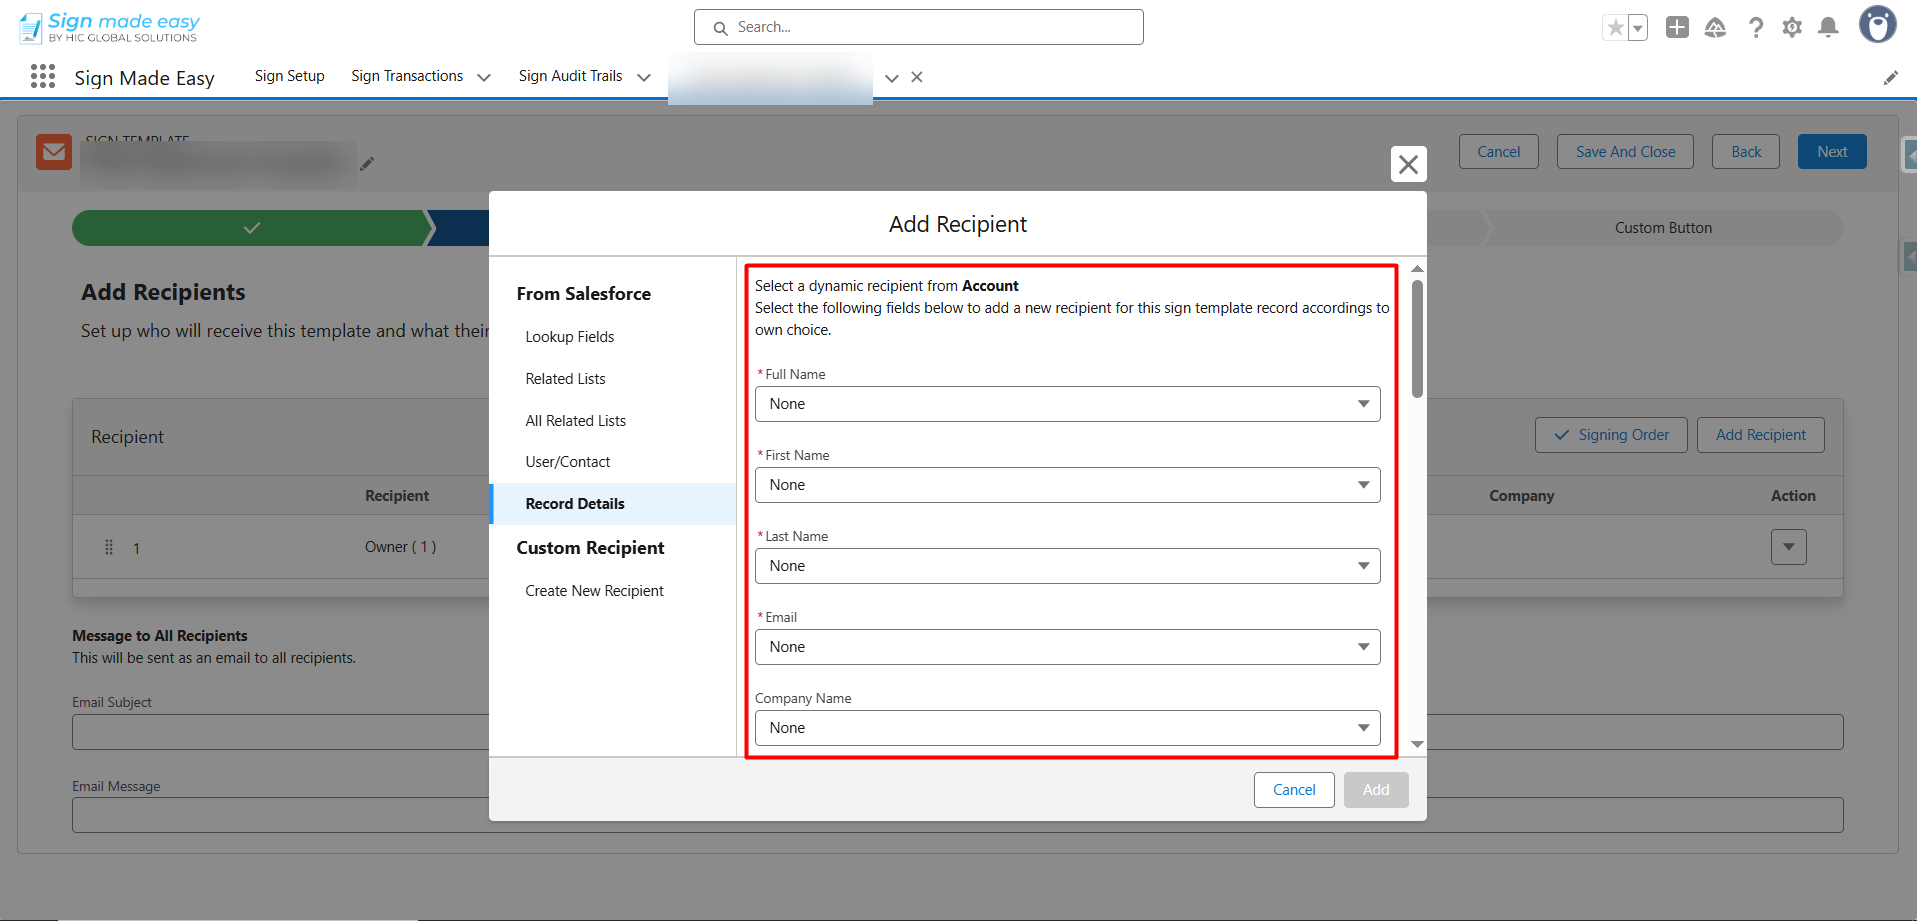Open the Sign Audit Trails tab

click(x=570, y=76)
